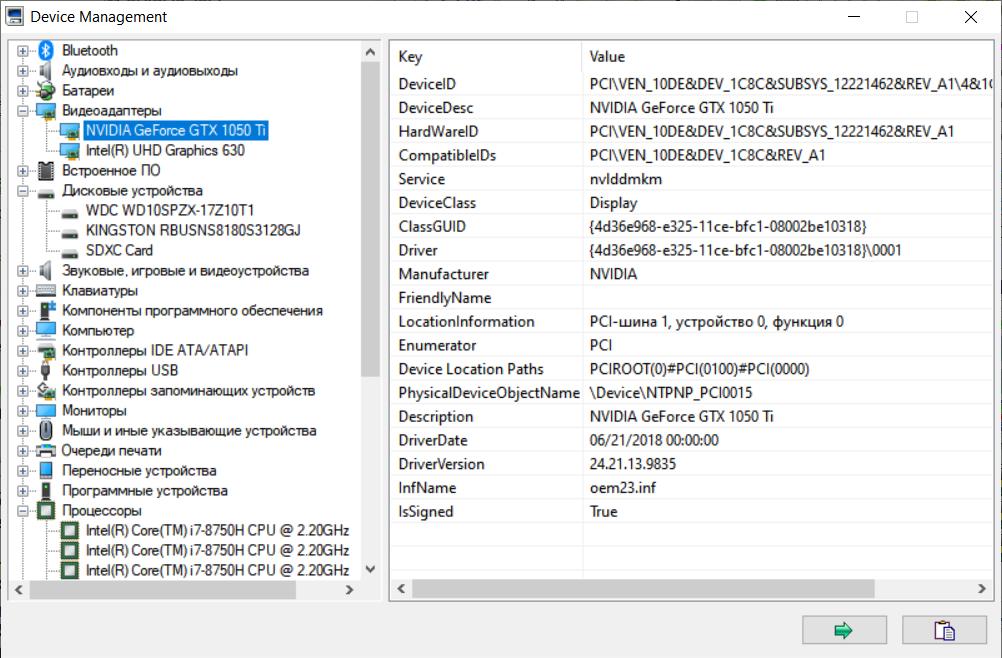Collapse the Процессоры node

click(23, 511)
